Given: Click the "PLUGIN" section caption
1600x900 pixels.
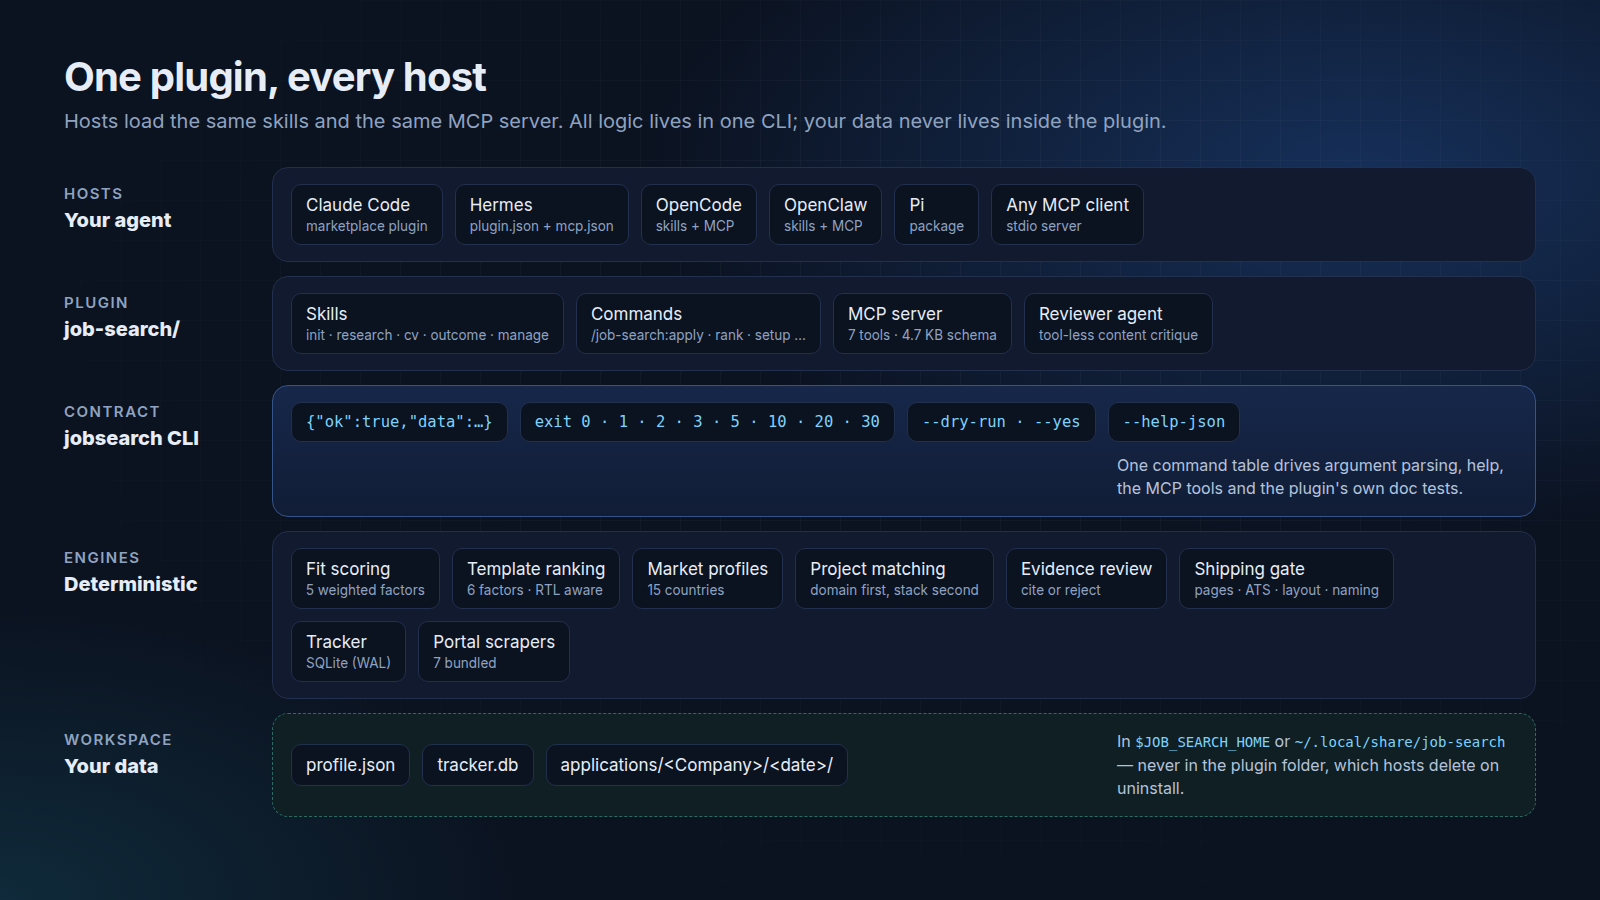Looking at the screenshot, I should point(96,303).
